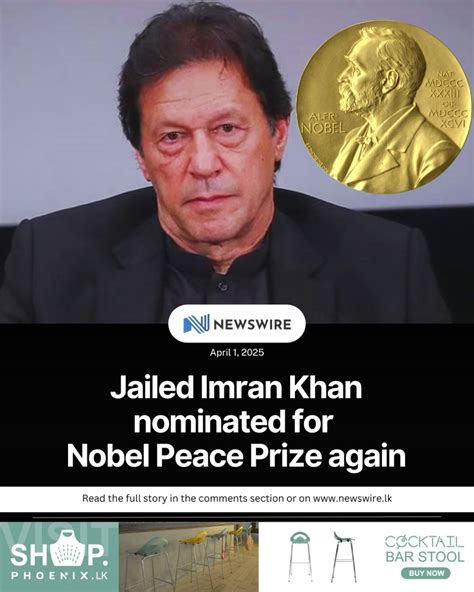Select the front-view bar stool illustration
This screenshot has width=474, height=592.
click(300, 557)
